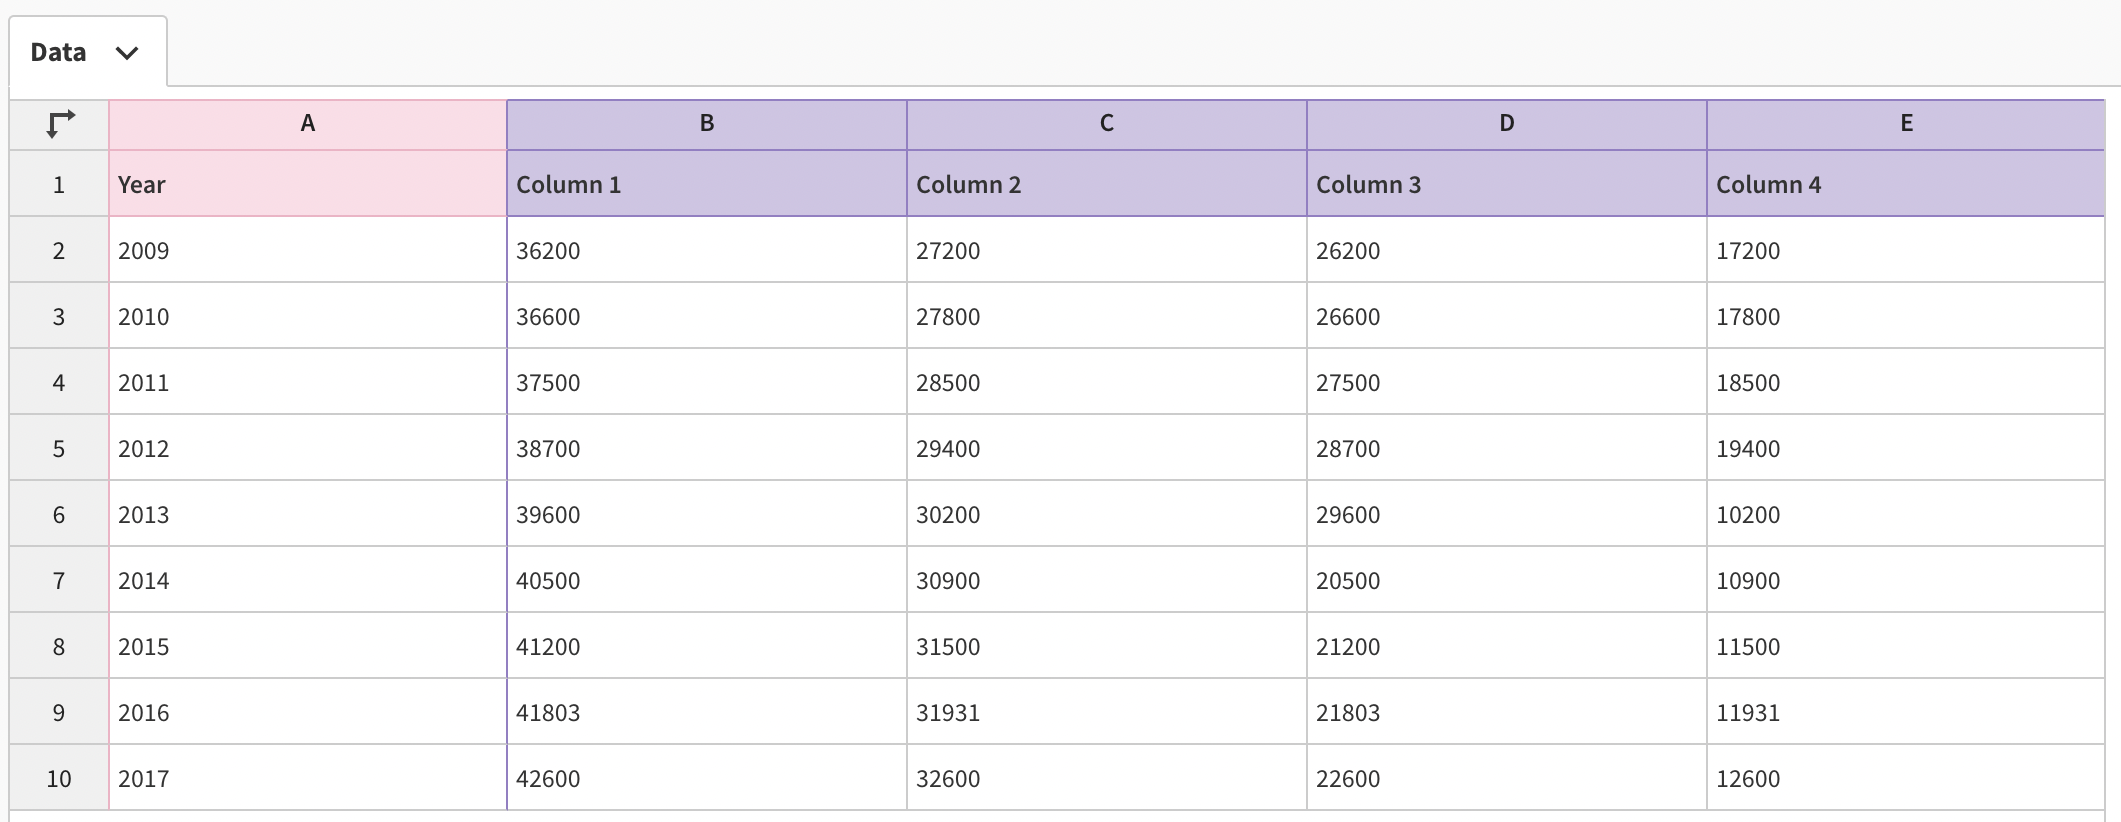Choose the cell reading 10200
This screenshot has width=2121, height=822.
click(x=1906, y=514)
